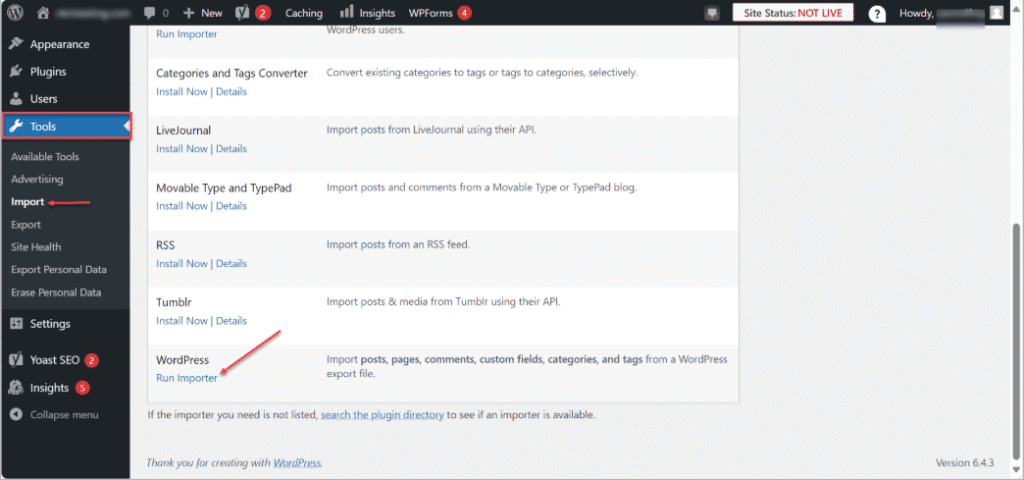The height and width of the screenshot is (480, 1024).
Task: Click the home site icon in admin bar
Action: tap(43, 13)
